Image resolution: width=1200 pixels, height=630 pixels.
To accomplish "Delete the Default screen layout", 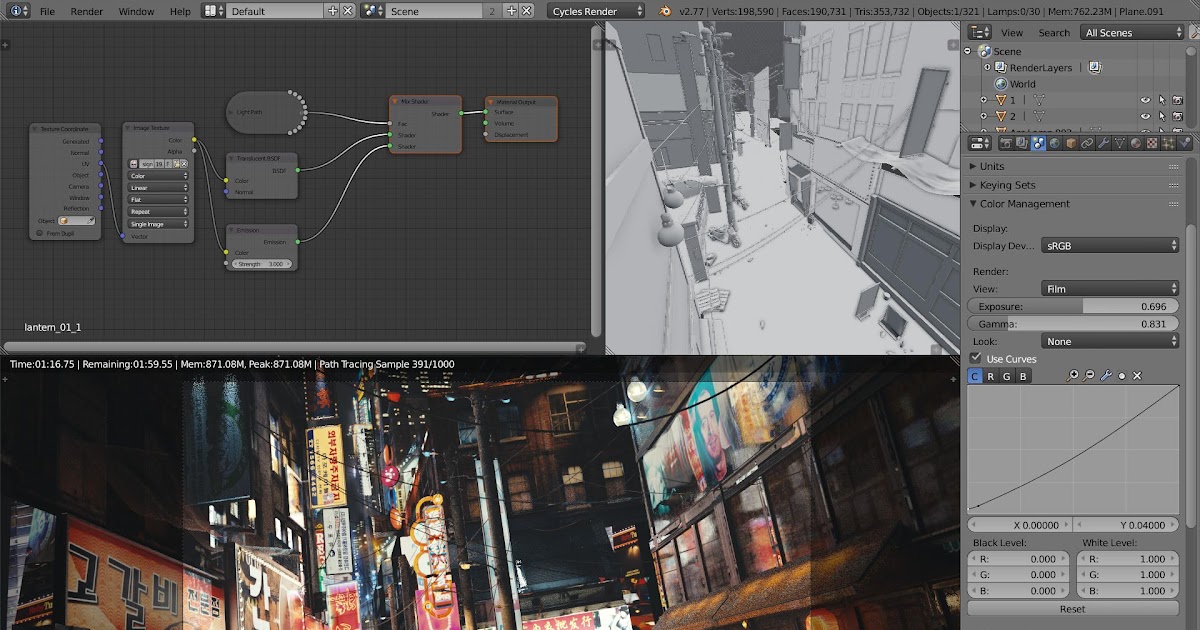I will (x=347, y=11).
